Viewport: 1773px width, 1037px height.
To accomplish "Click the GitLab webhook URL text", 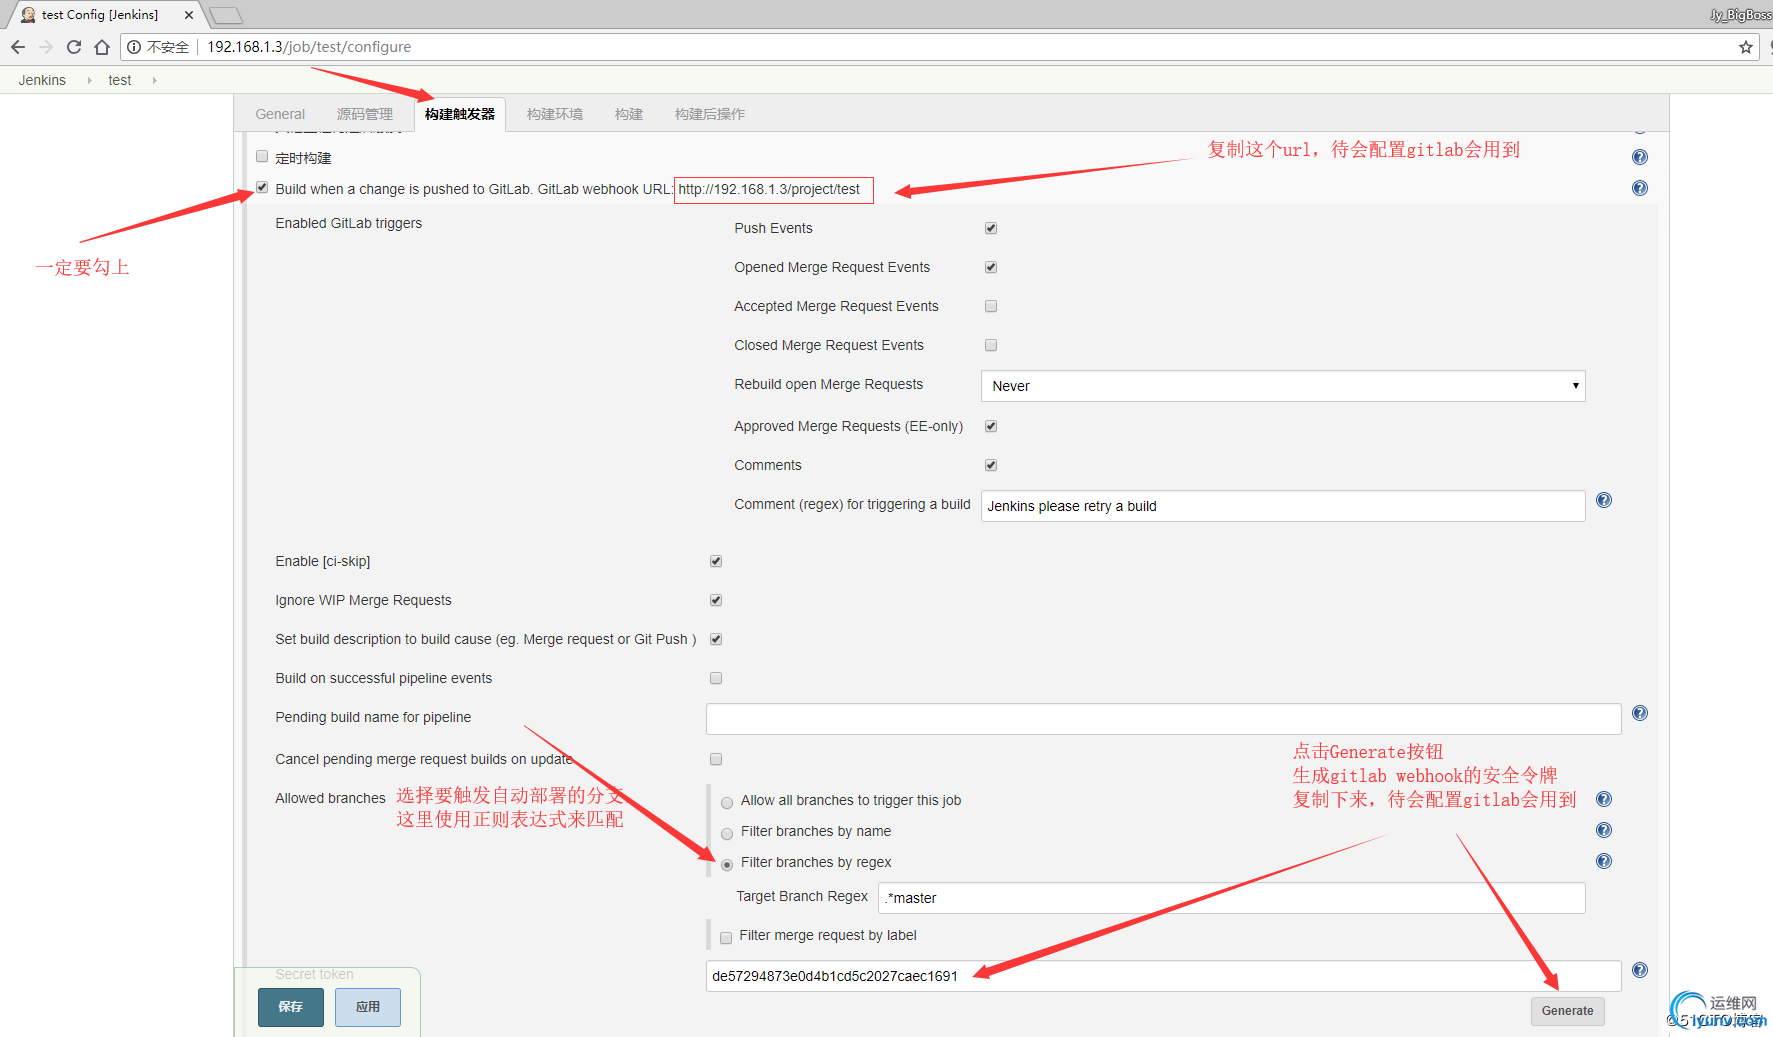I will (x=769, y=189).
